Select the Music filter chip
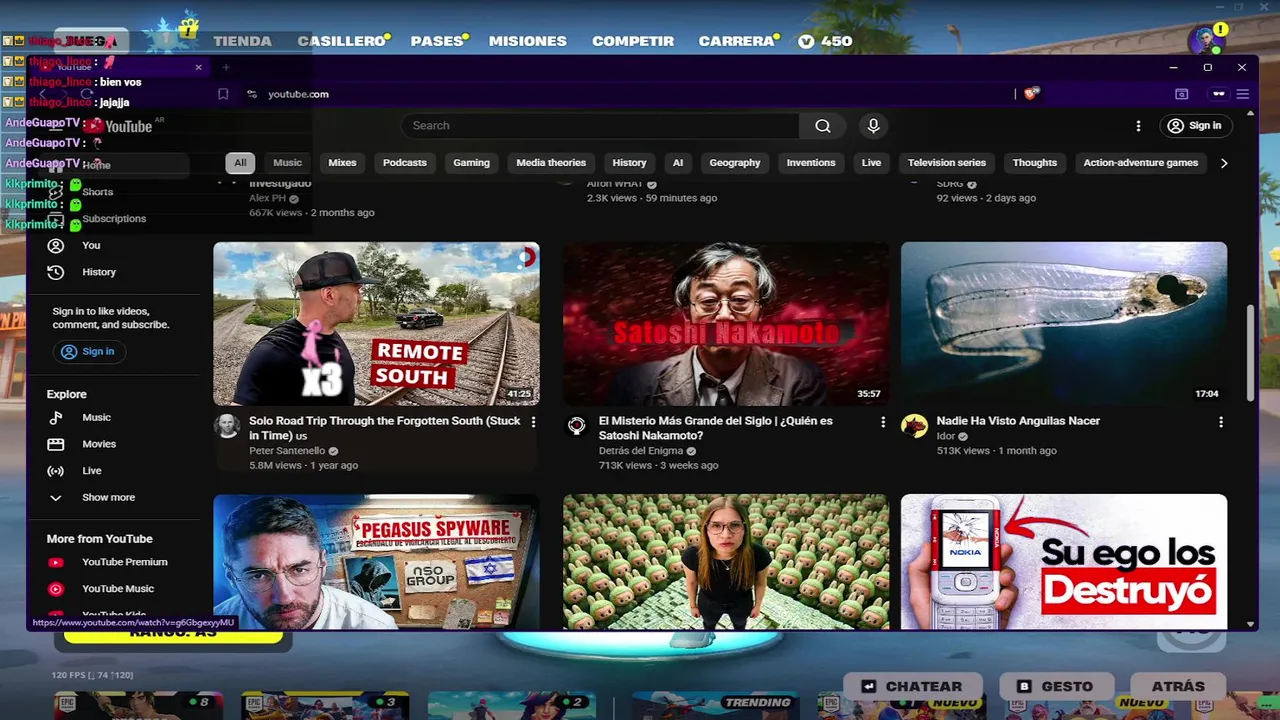1280x720 pixels. (x=287, y=163)
